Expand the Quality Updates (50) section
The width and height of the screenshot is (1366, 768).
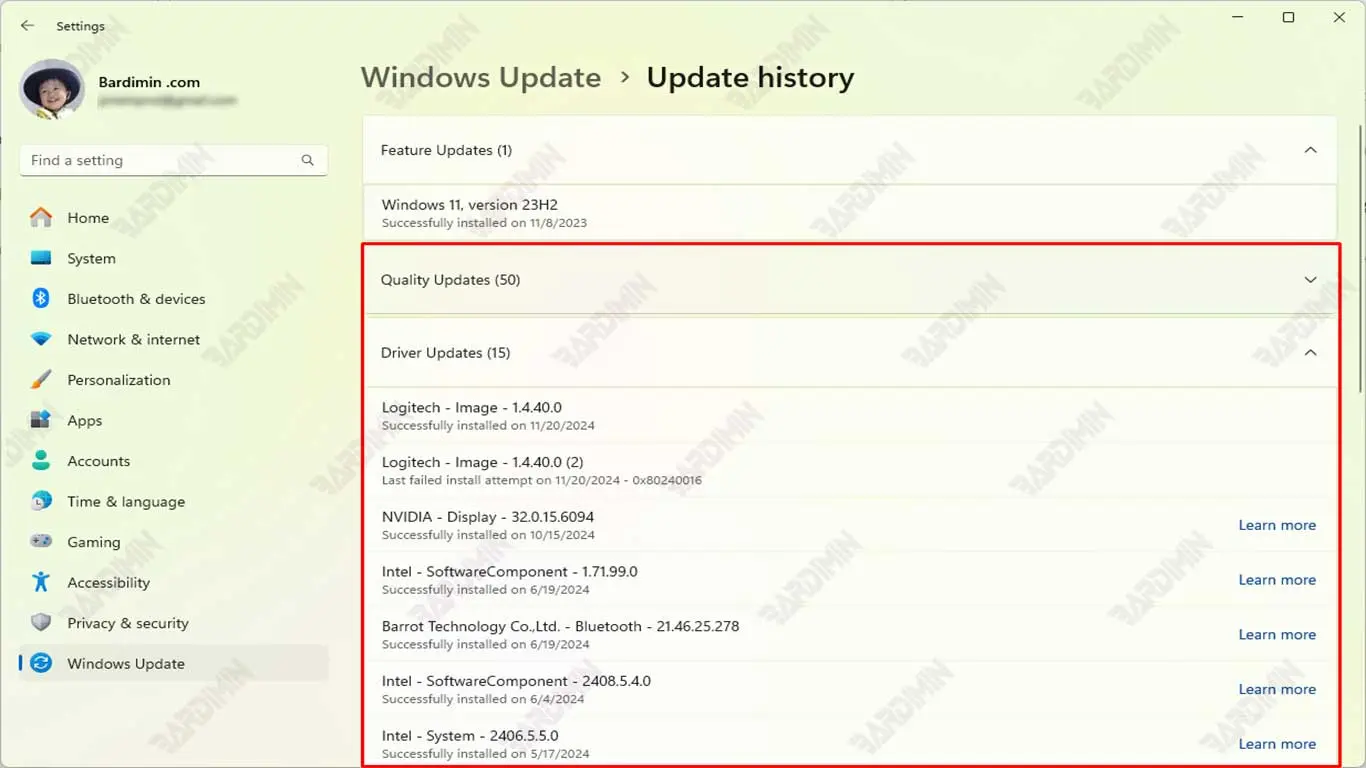pos(1310,280)
